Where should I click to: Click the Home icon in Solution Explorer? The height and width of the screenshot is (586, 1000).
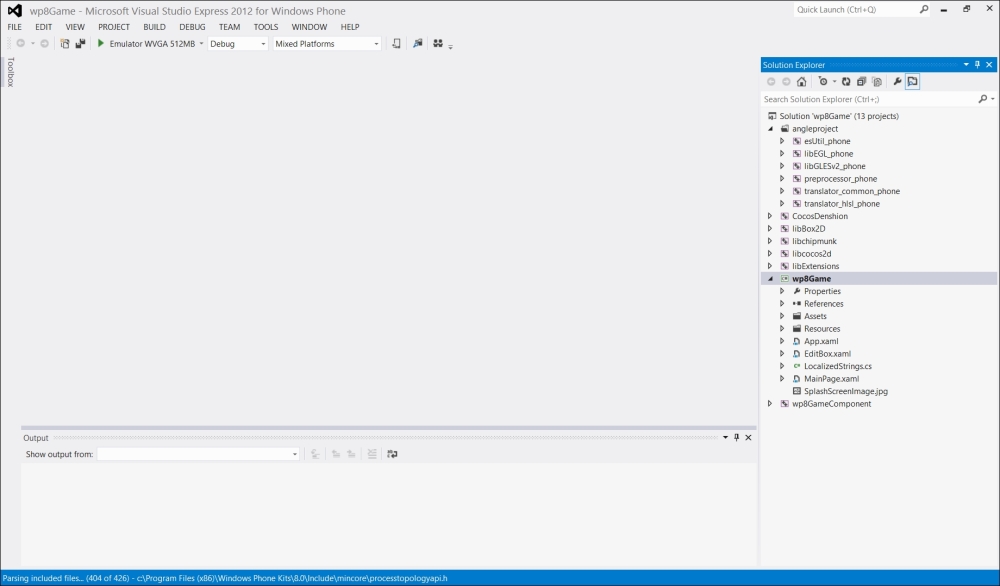coord(802,82)
